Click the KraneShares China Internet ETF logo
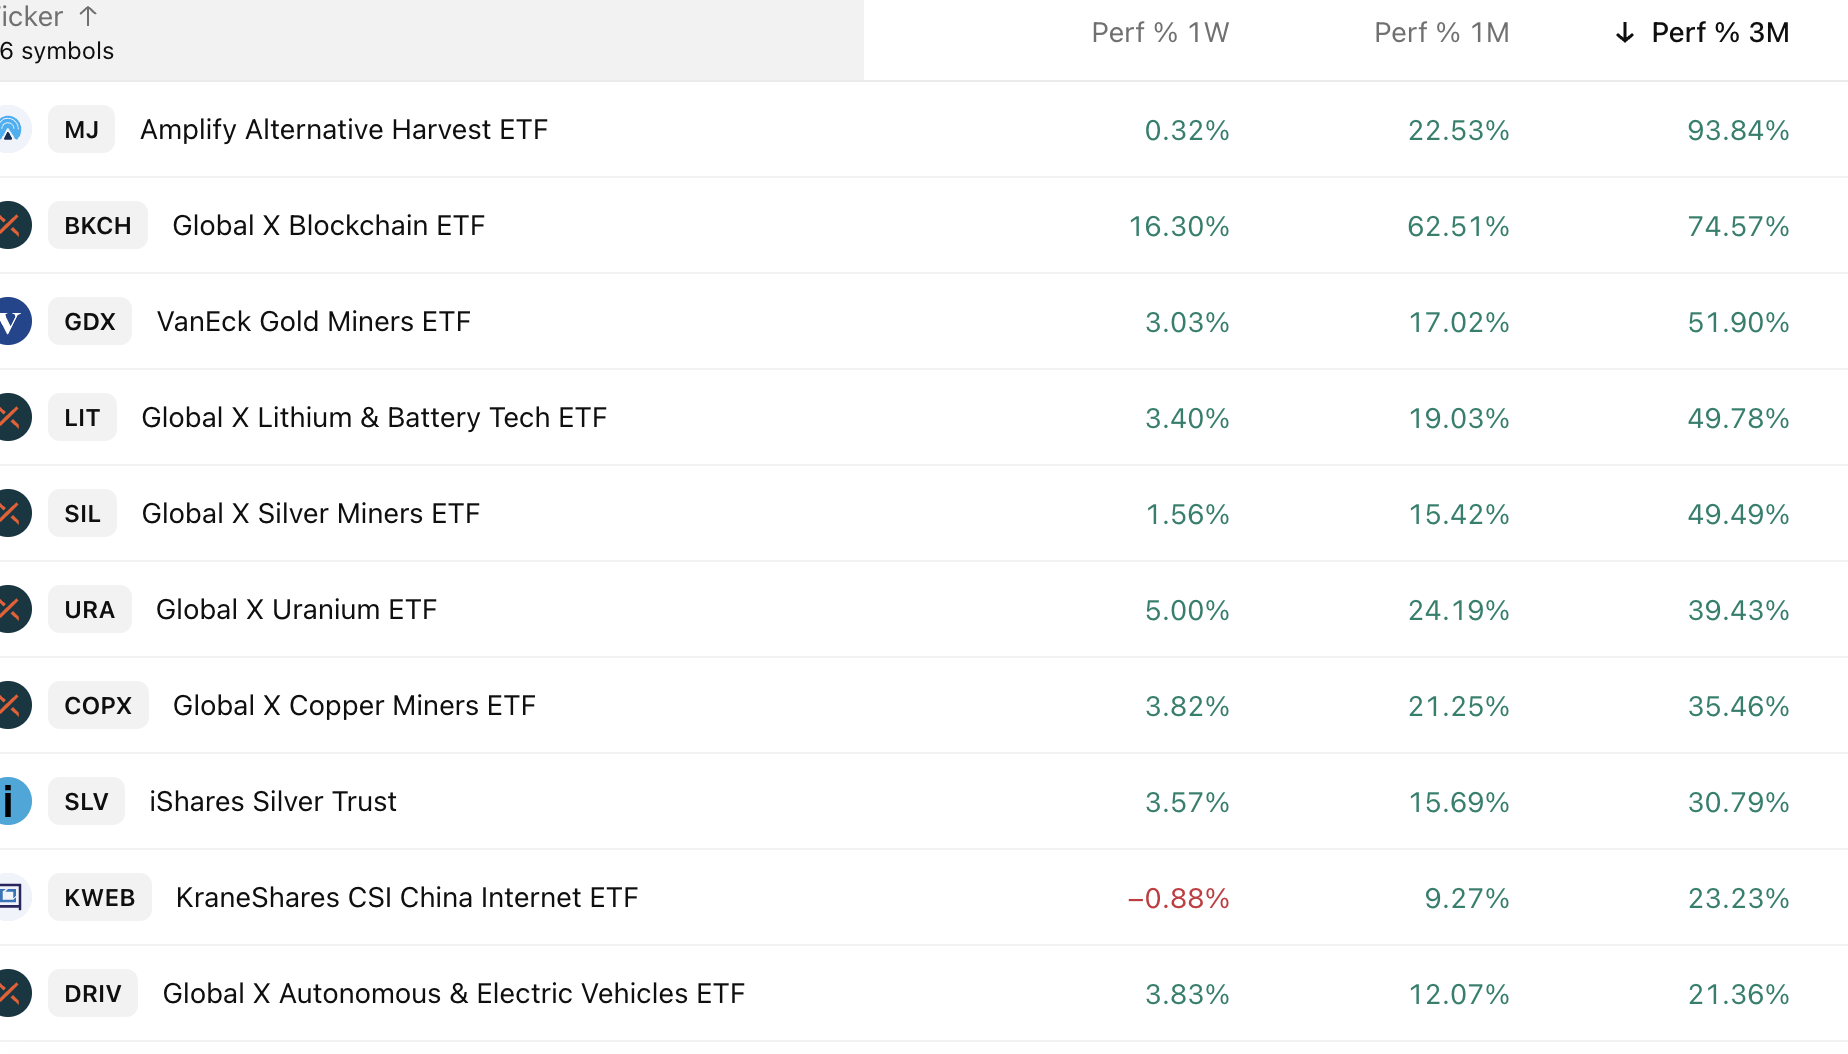1848x1054 pixels. click(x=14, y=897)
